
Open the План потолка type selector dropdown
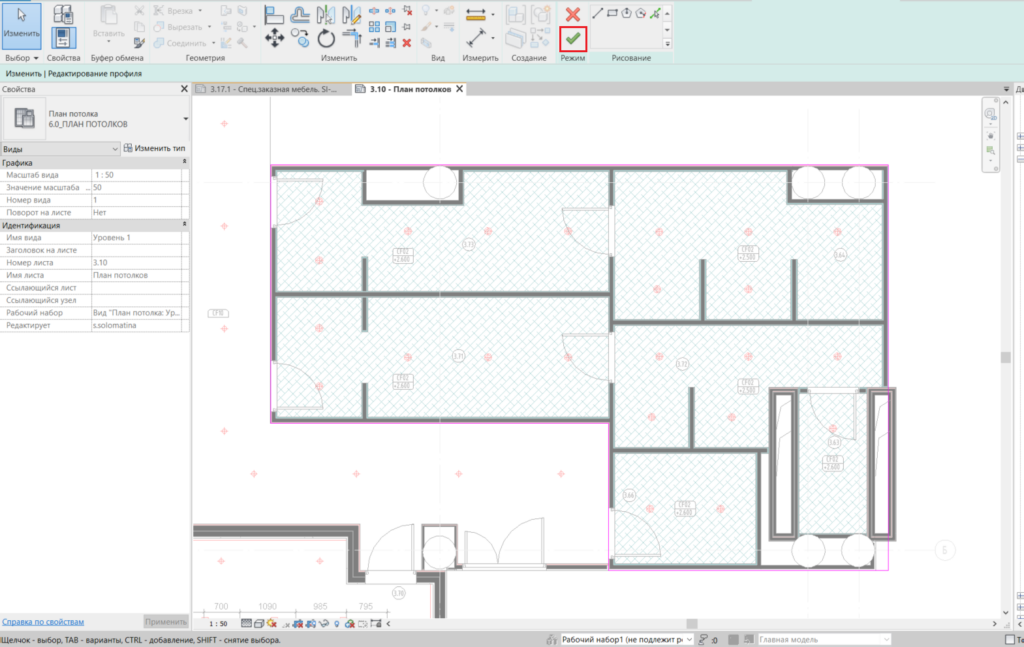[185, 119]
